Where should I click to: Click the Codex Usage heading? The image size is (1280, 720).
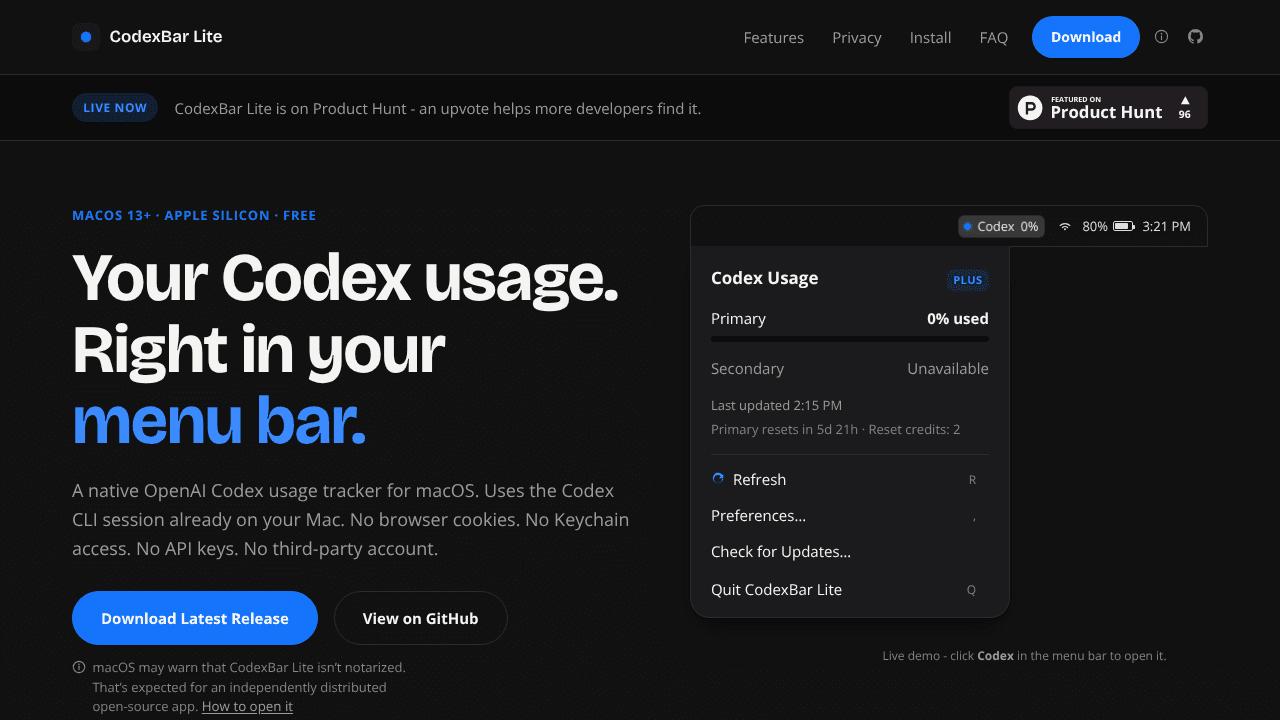click(765, 278)
